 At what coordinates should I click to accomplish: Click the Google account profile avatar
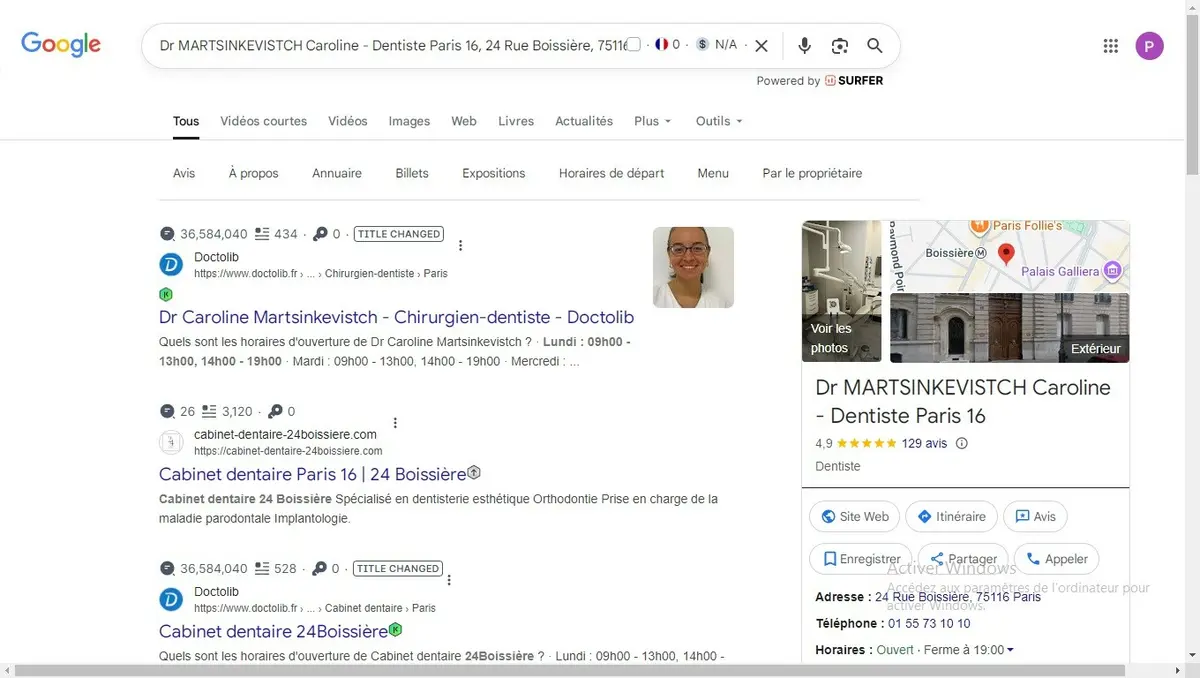click(1149, 46)
